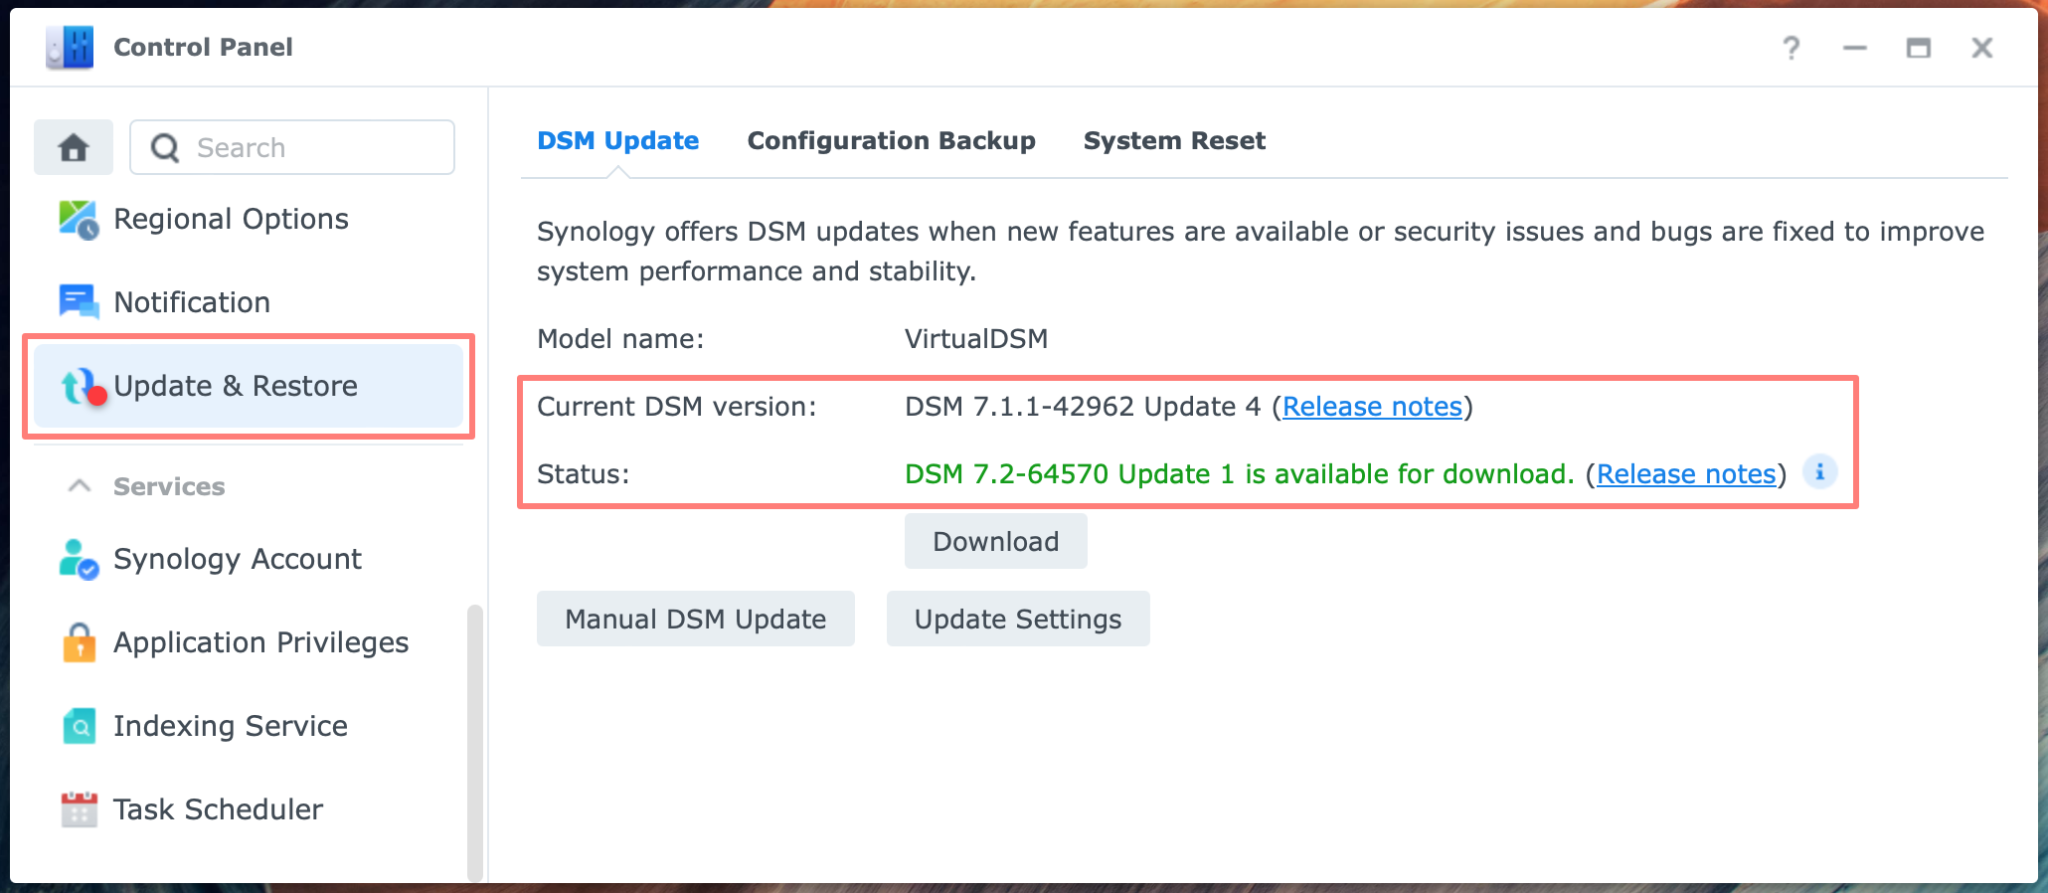Collapse the Services section
Screen dimensions: 2048x893
click(79, 486)
